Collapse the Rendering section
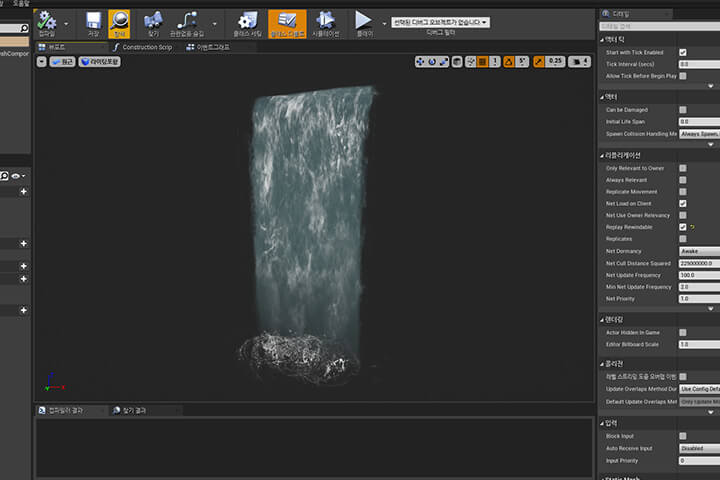 pyautogui.click(x=602, y=320)
